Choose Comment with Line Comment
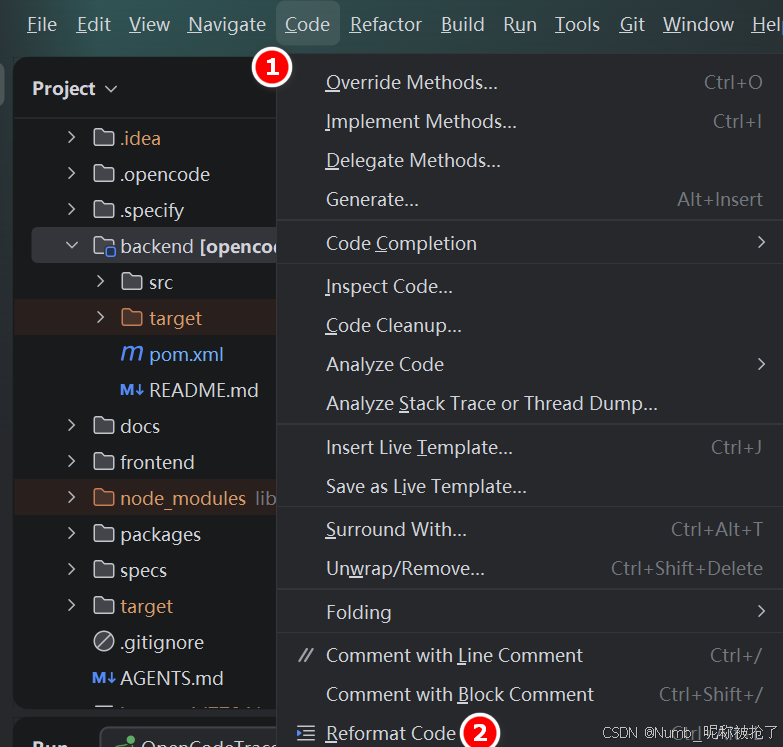Viewport: 783px width, 747px height. point(530,655)
